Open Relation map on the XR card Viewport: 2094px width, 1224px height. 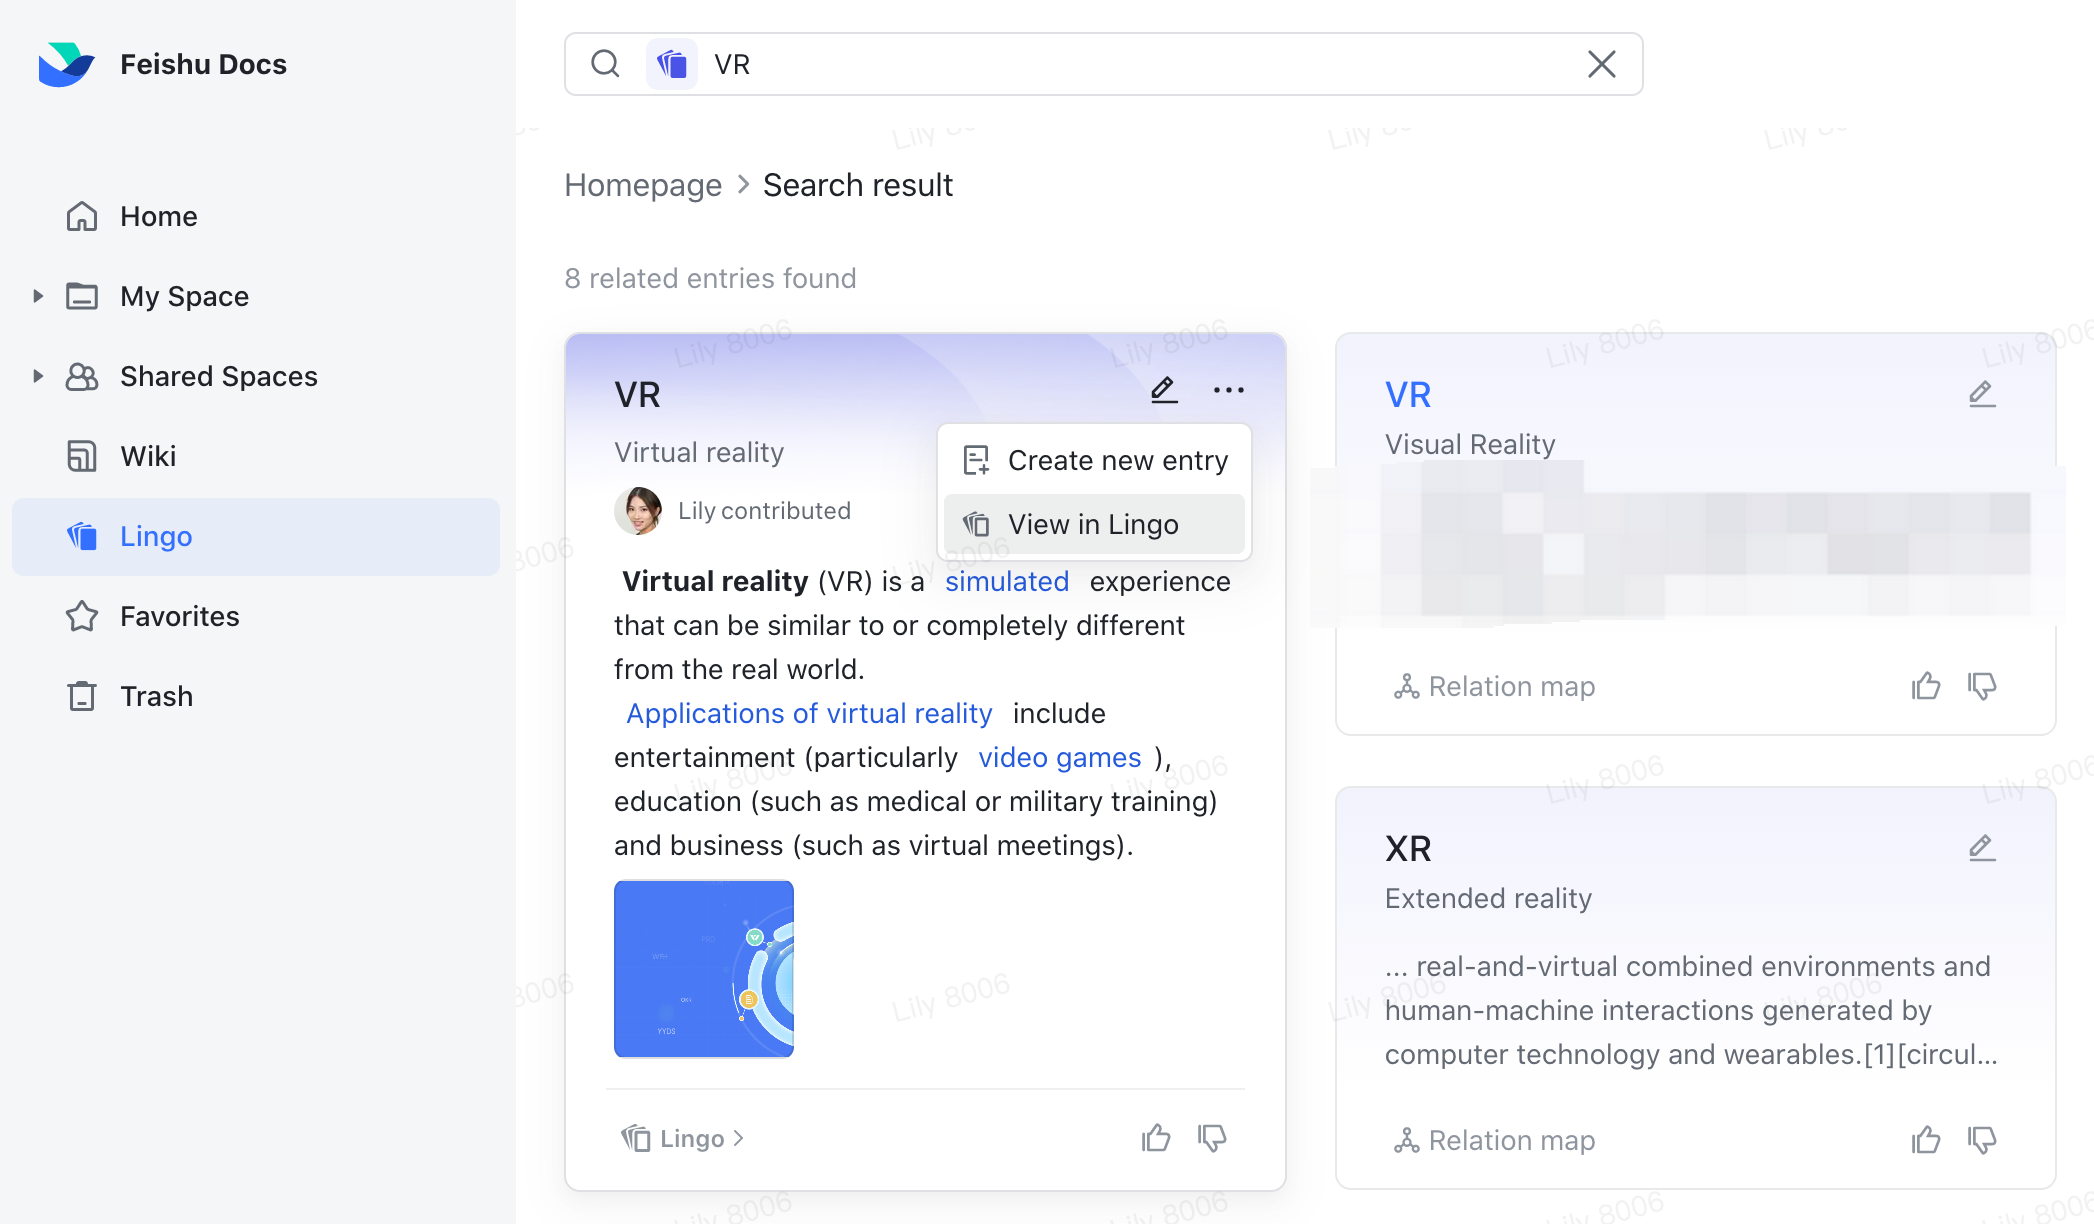[x=1495, y=1140]
